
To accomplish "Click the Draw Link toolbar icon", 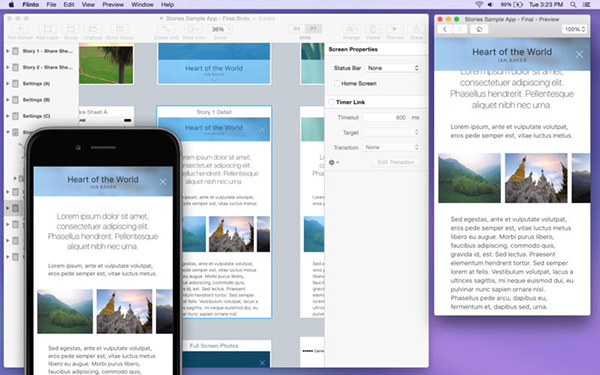I will (x=193, y=29).
